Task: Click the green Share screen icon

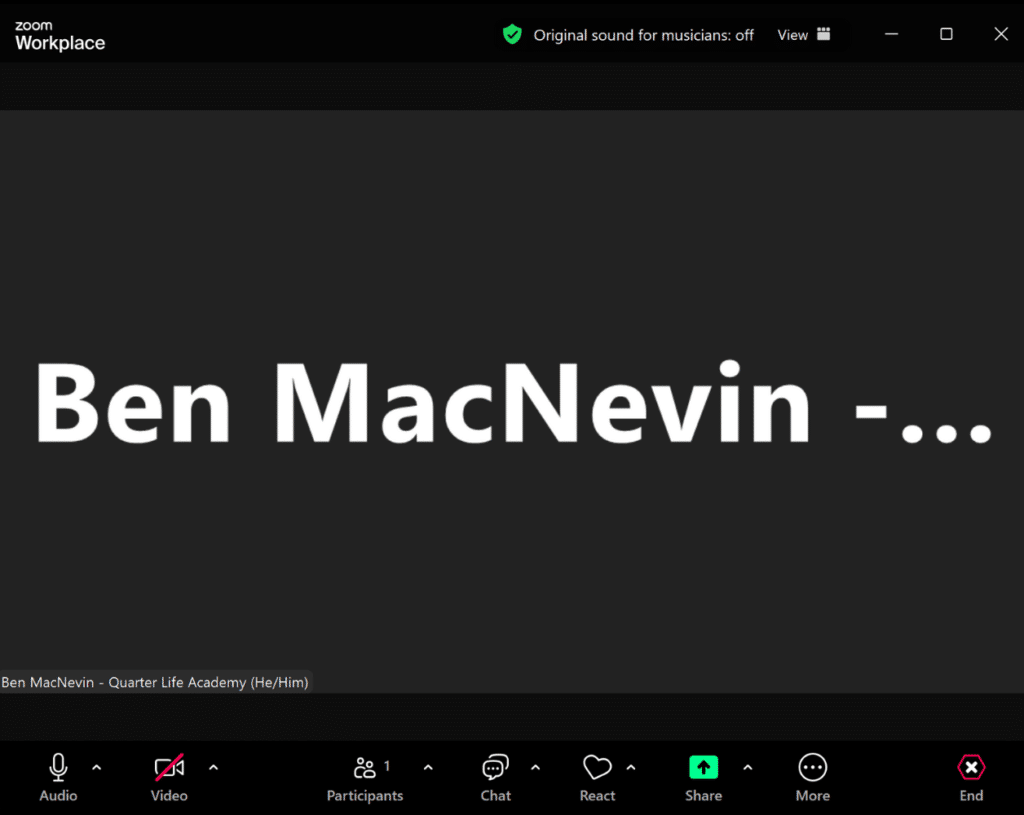Action: 703,768
